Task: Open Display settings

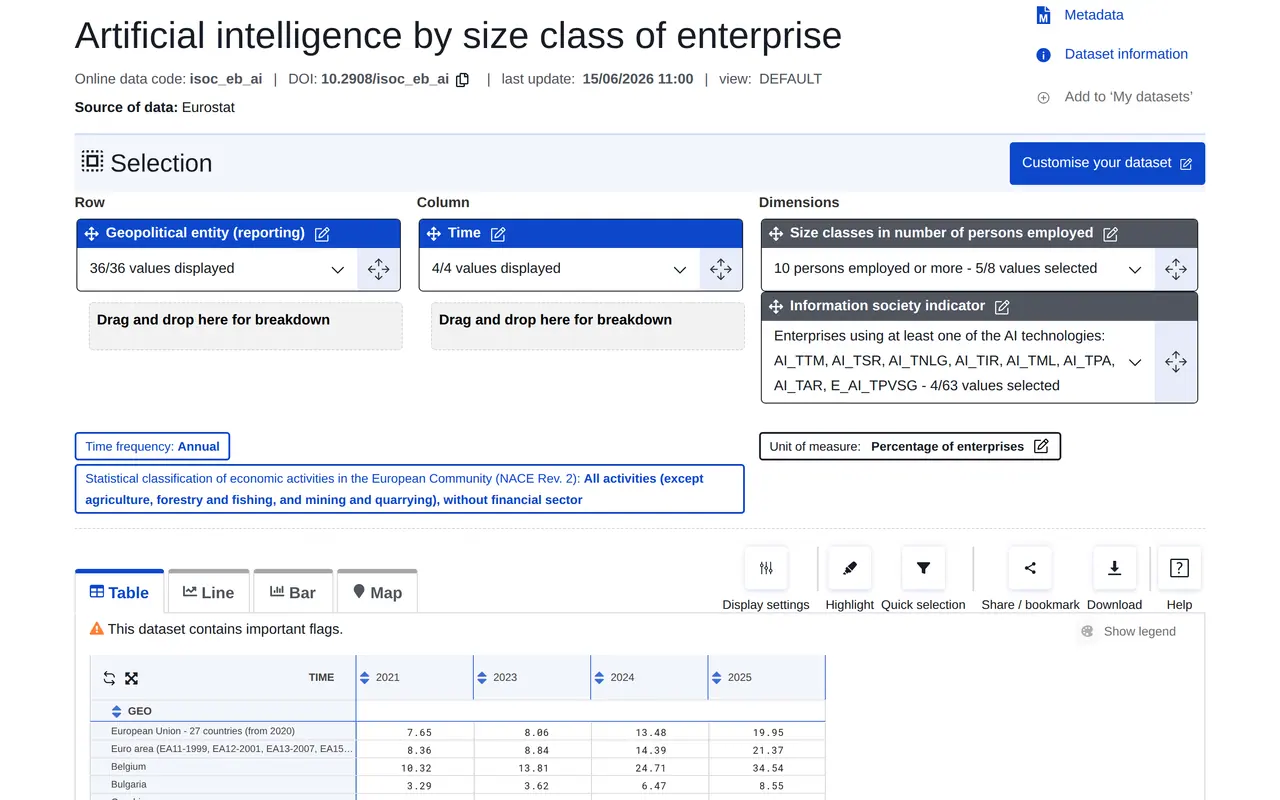Action: (766, 568)
